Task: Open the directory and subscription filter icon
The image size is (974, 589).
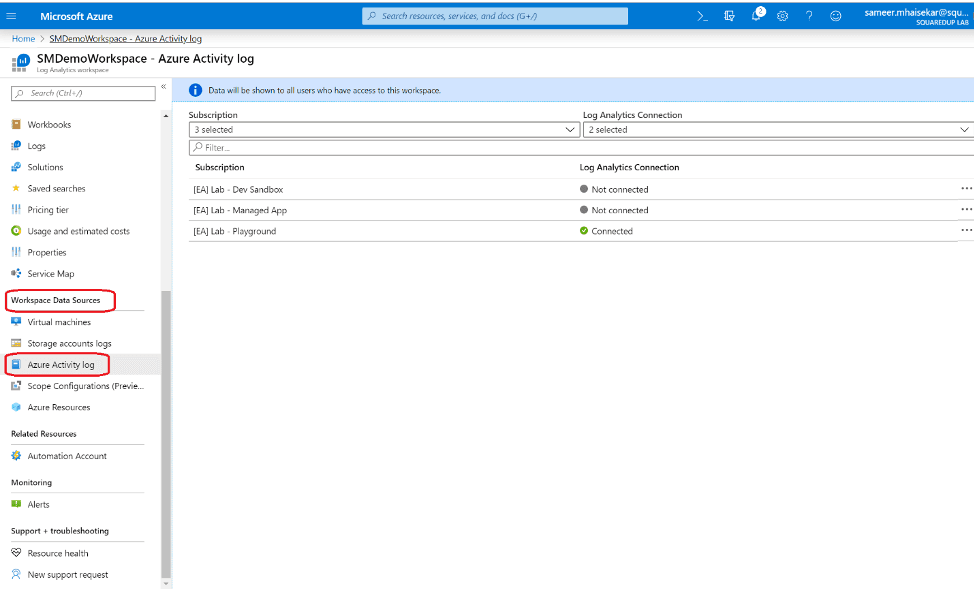Action: tap(729, 16)
